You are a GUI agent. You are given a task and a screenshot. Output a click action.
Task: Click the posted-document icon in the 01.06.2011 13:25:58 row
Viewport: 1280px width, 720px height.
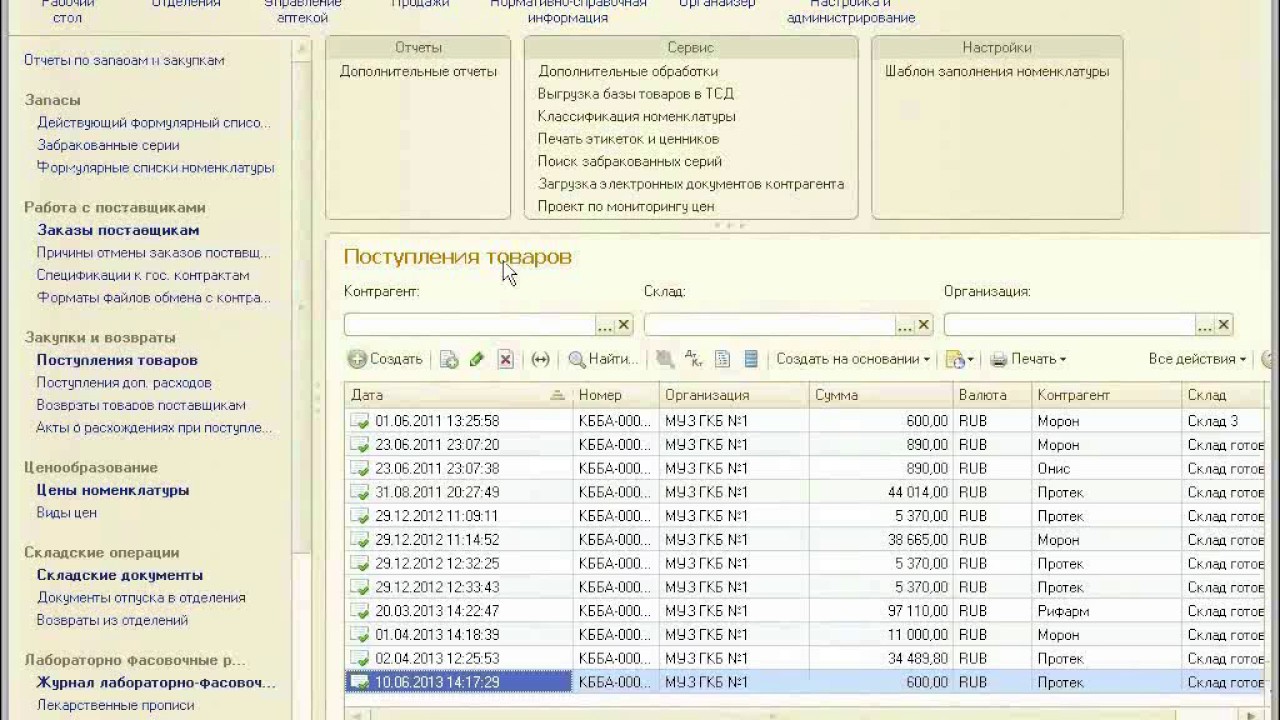(x=360, y=421)
